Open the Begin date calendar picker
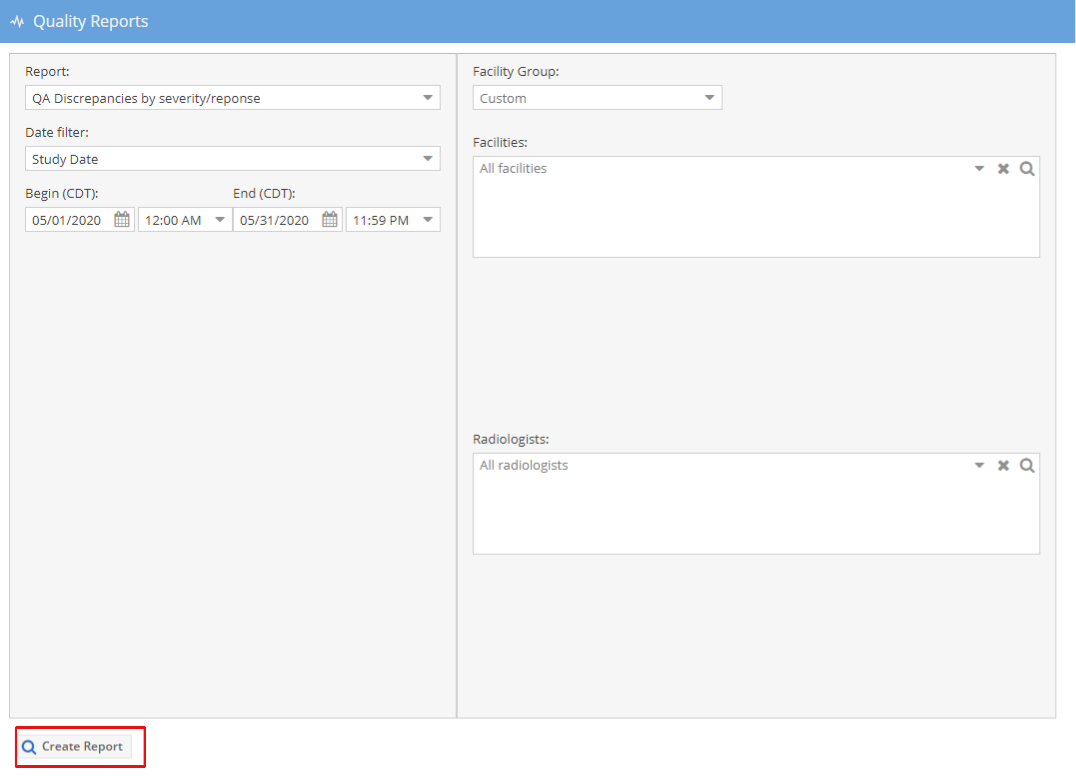The image size is (1076, 776). [x=121, y=220]
